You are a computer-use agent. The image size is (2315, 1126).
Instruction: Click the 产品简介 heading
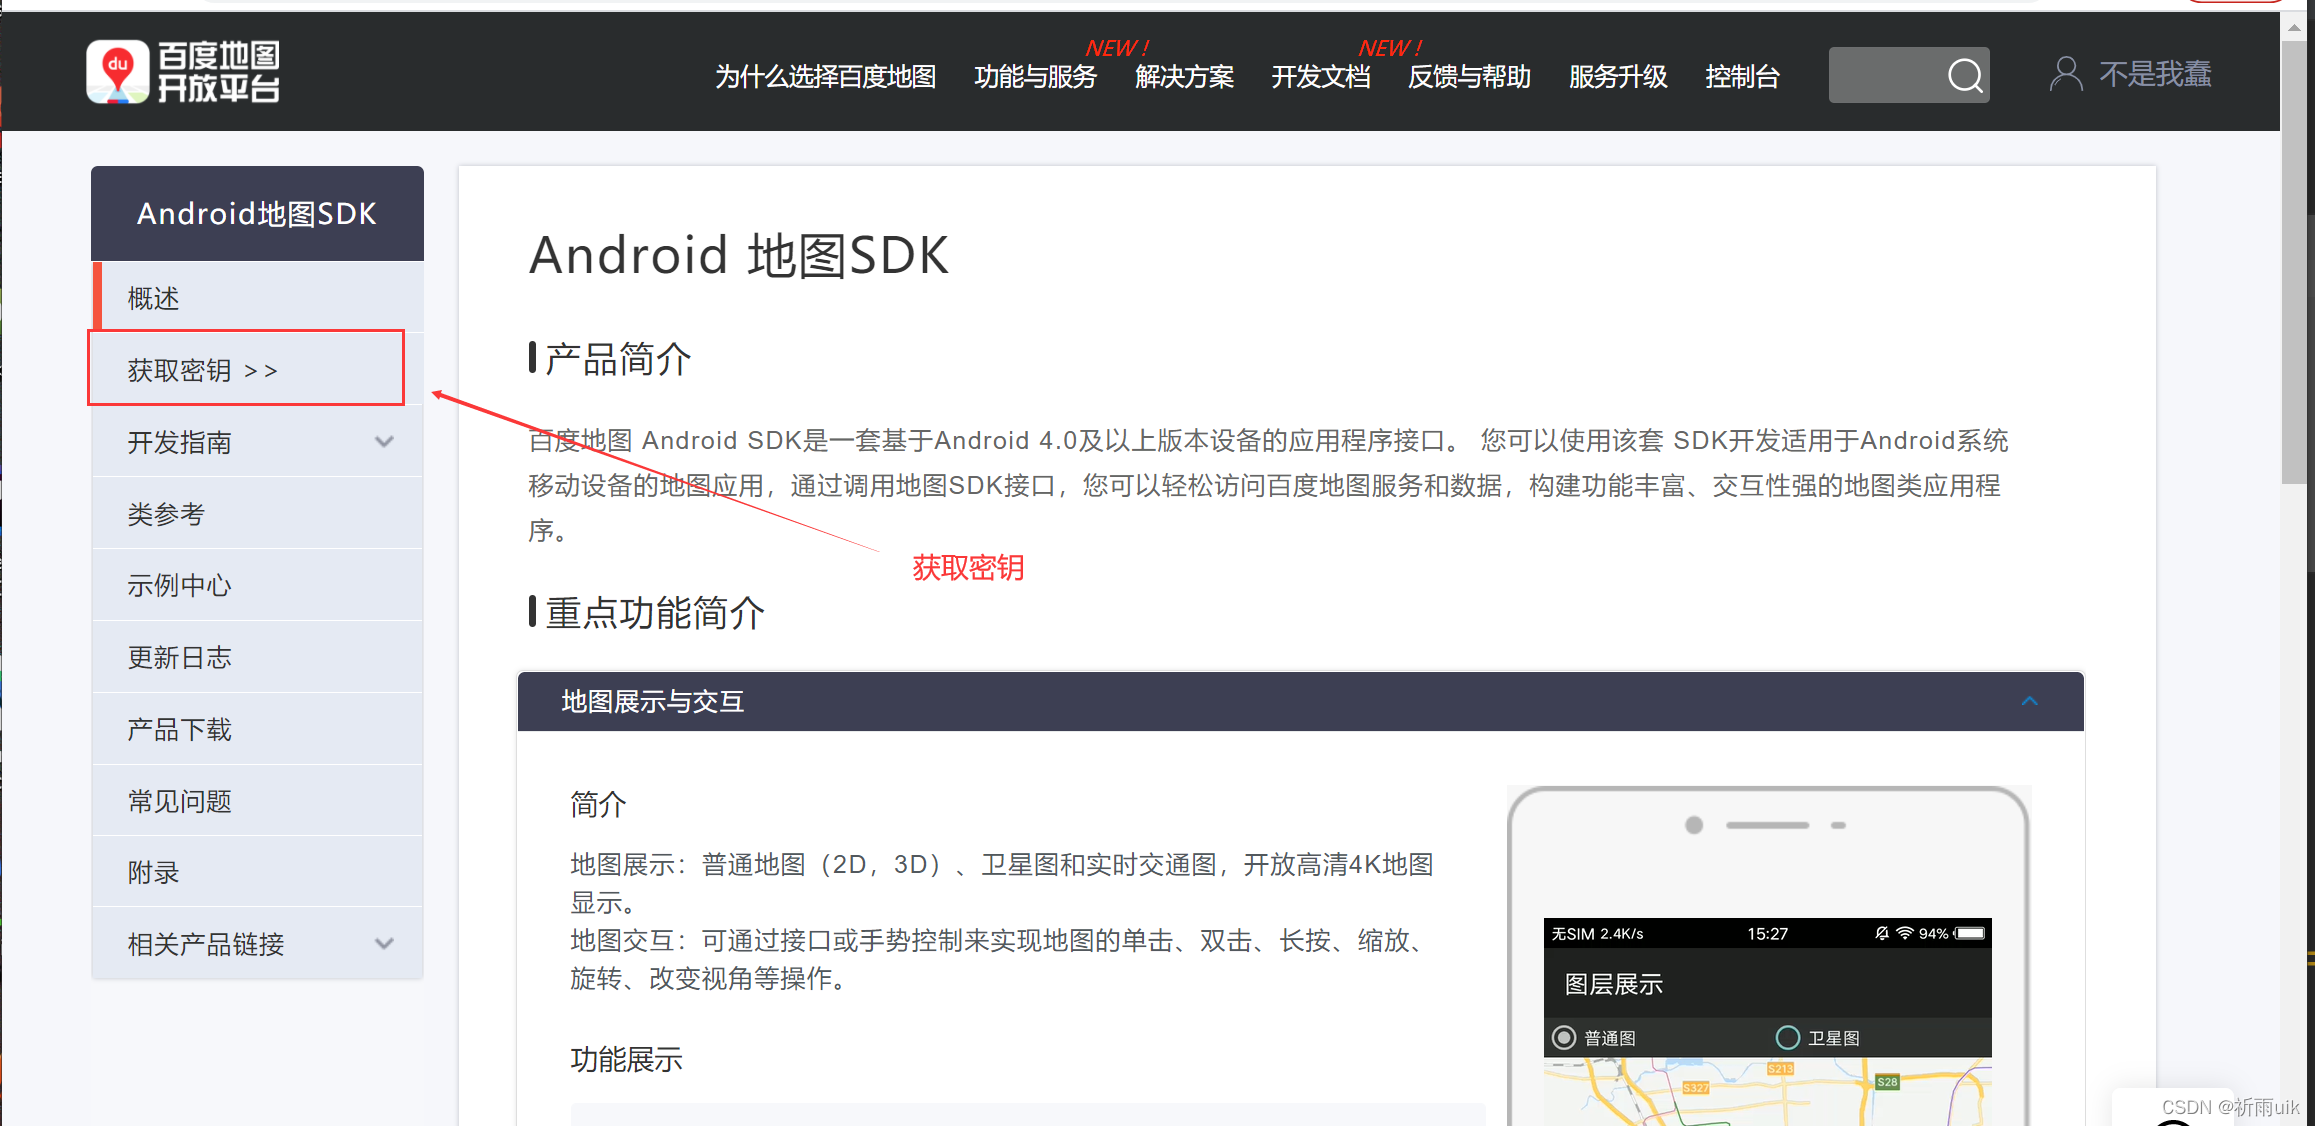click(618, 359)
